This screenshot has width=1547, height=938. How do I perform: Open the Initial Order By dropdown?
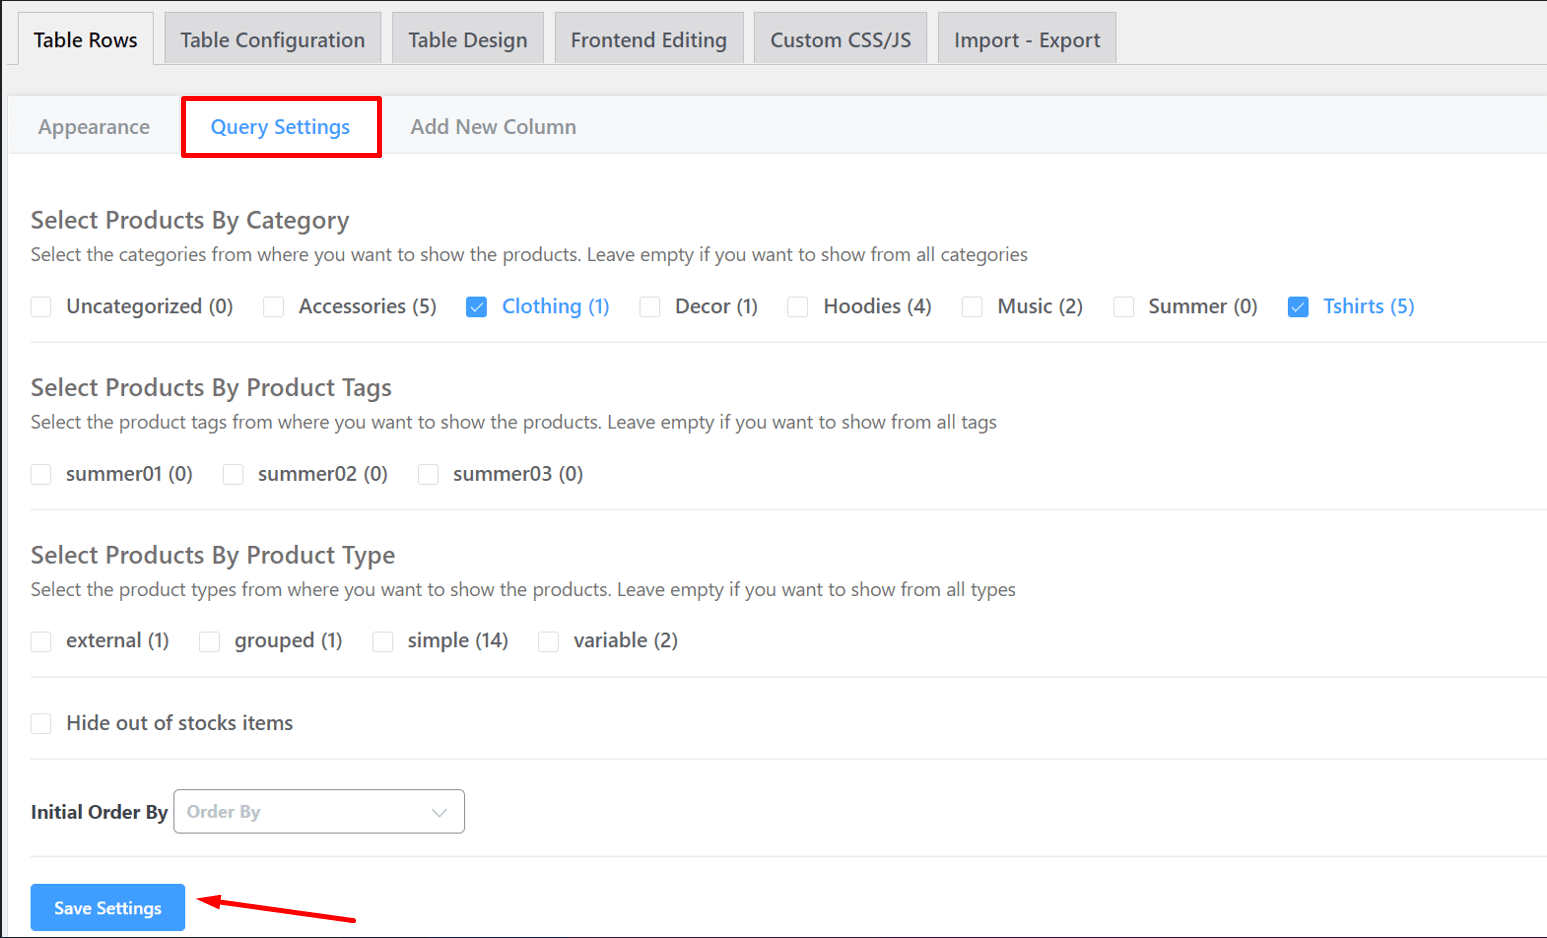[x=318, y=811]
